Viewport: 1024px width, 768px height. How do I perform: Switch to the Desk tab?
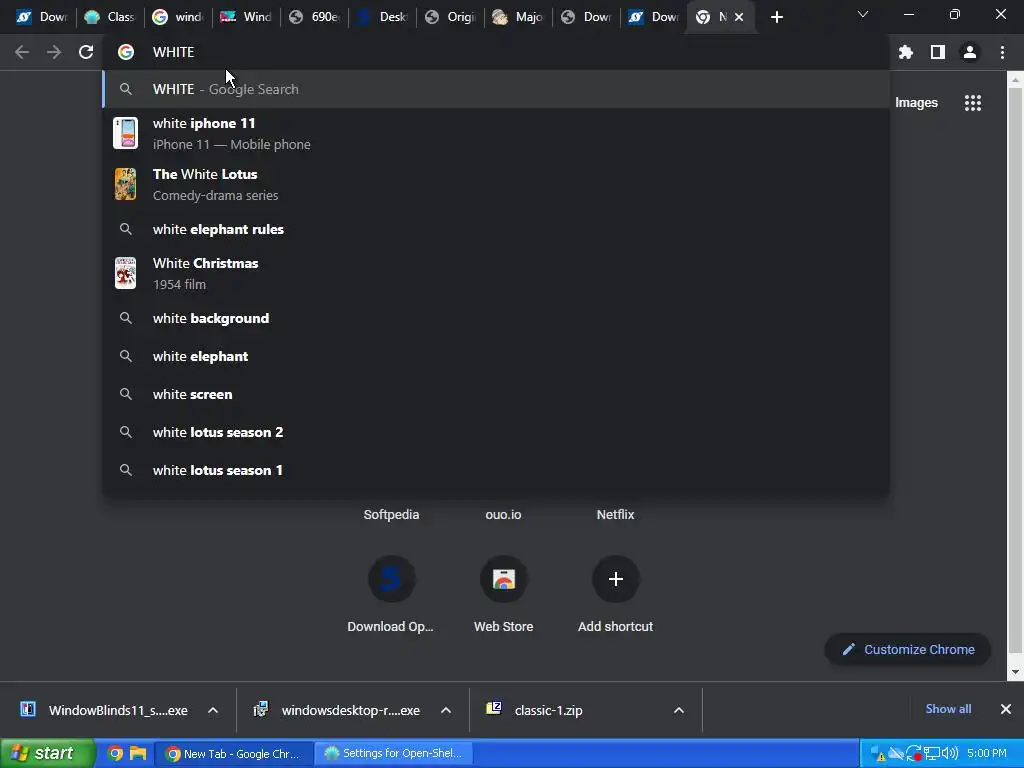click(x=383, y=17)
